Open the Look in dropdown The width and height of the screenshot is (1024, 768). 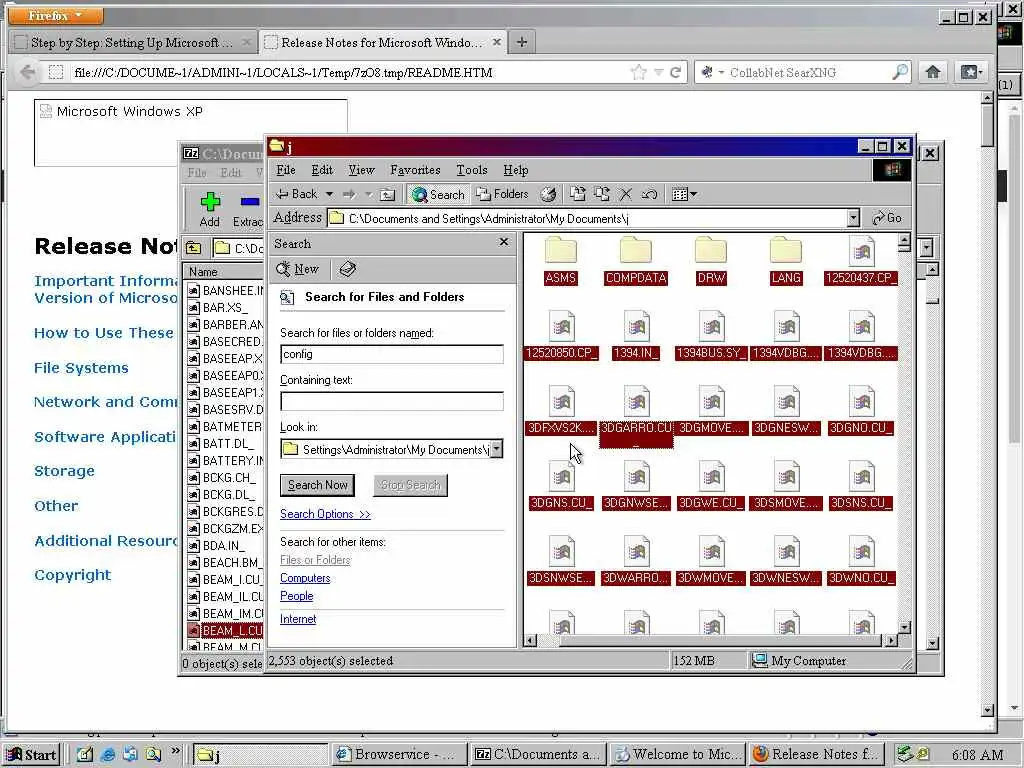click(496, 449)
